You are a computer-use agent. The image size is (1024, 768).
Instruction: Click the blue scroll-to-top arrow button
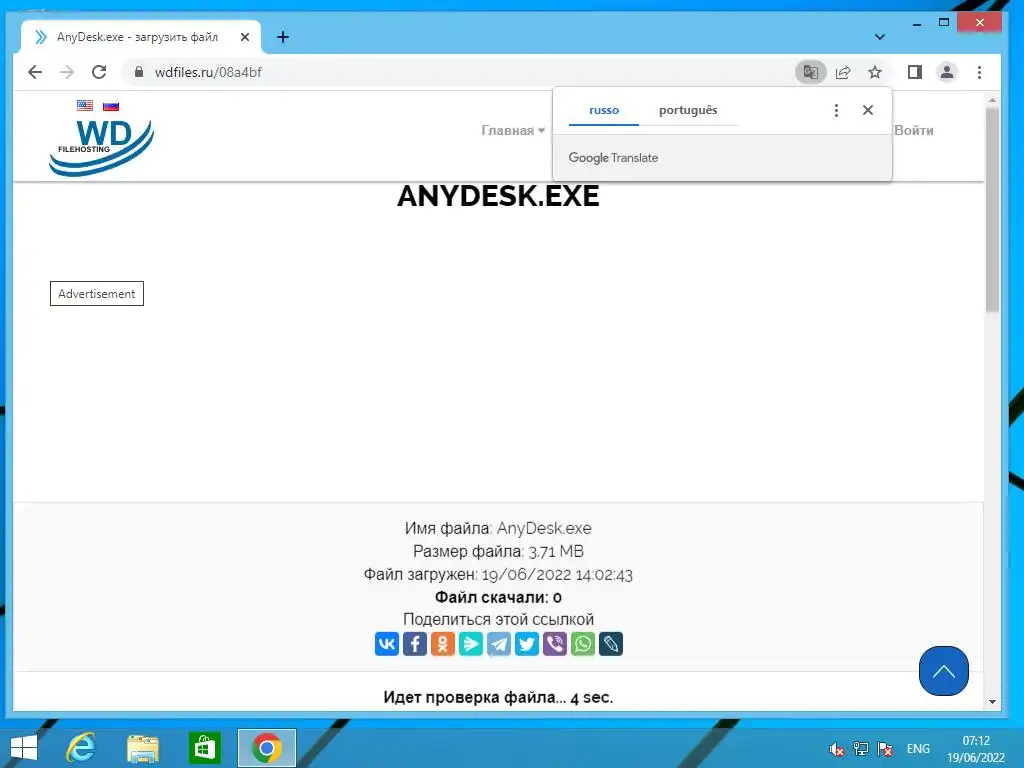944,671
